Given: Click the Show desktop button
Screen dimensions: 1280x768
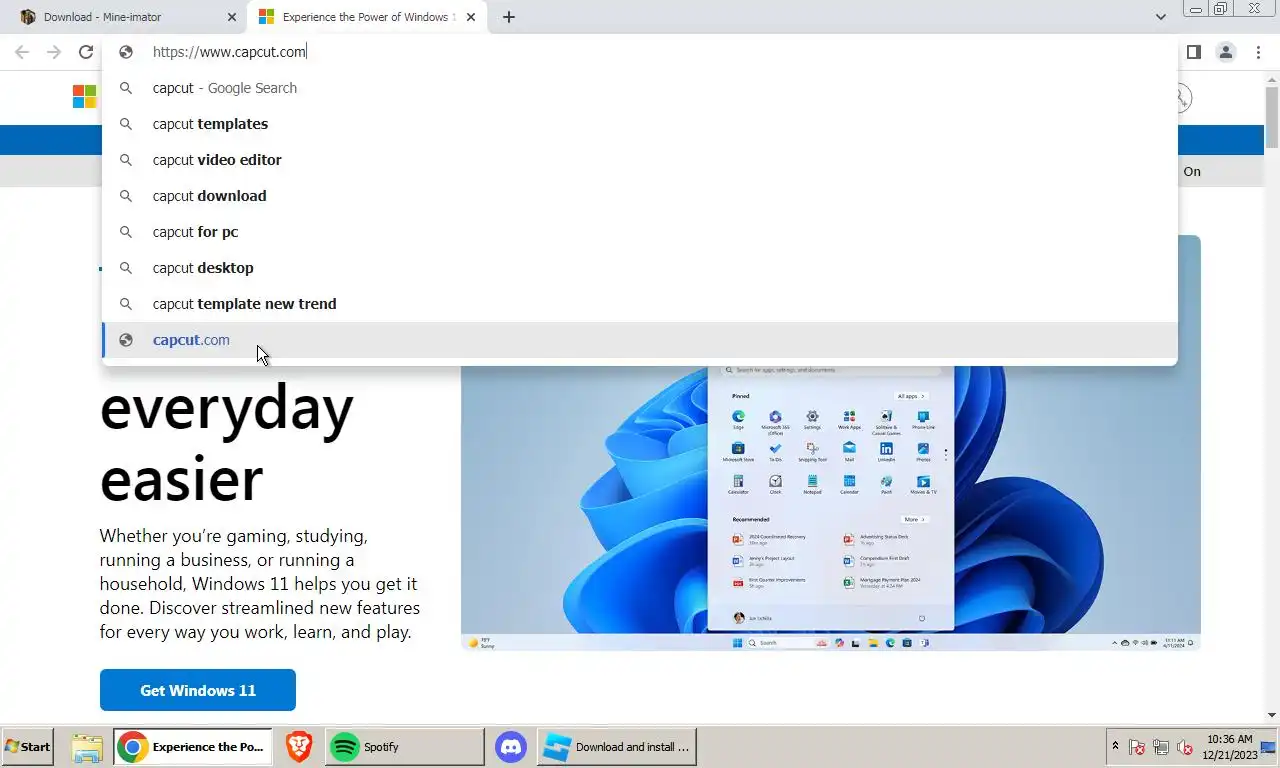Looking at the screenshot, I should tap(1270, 747).
